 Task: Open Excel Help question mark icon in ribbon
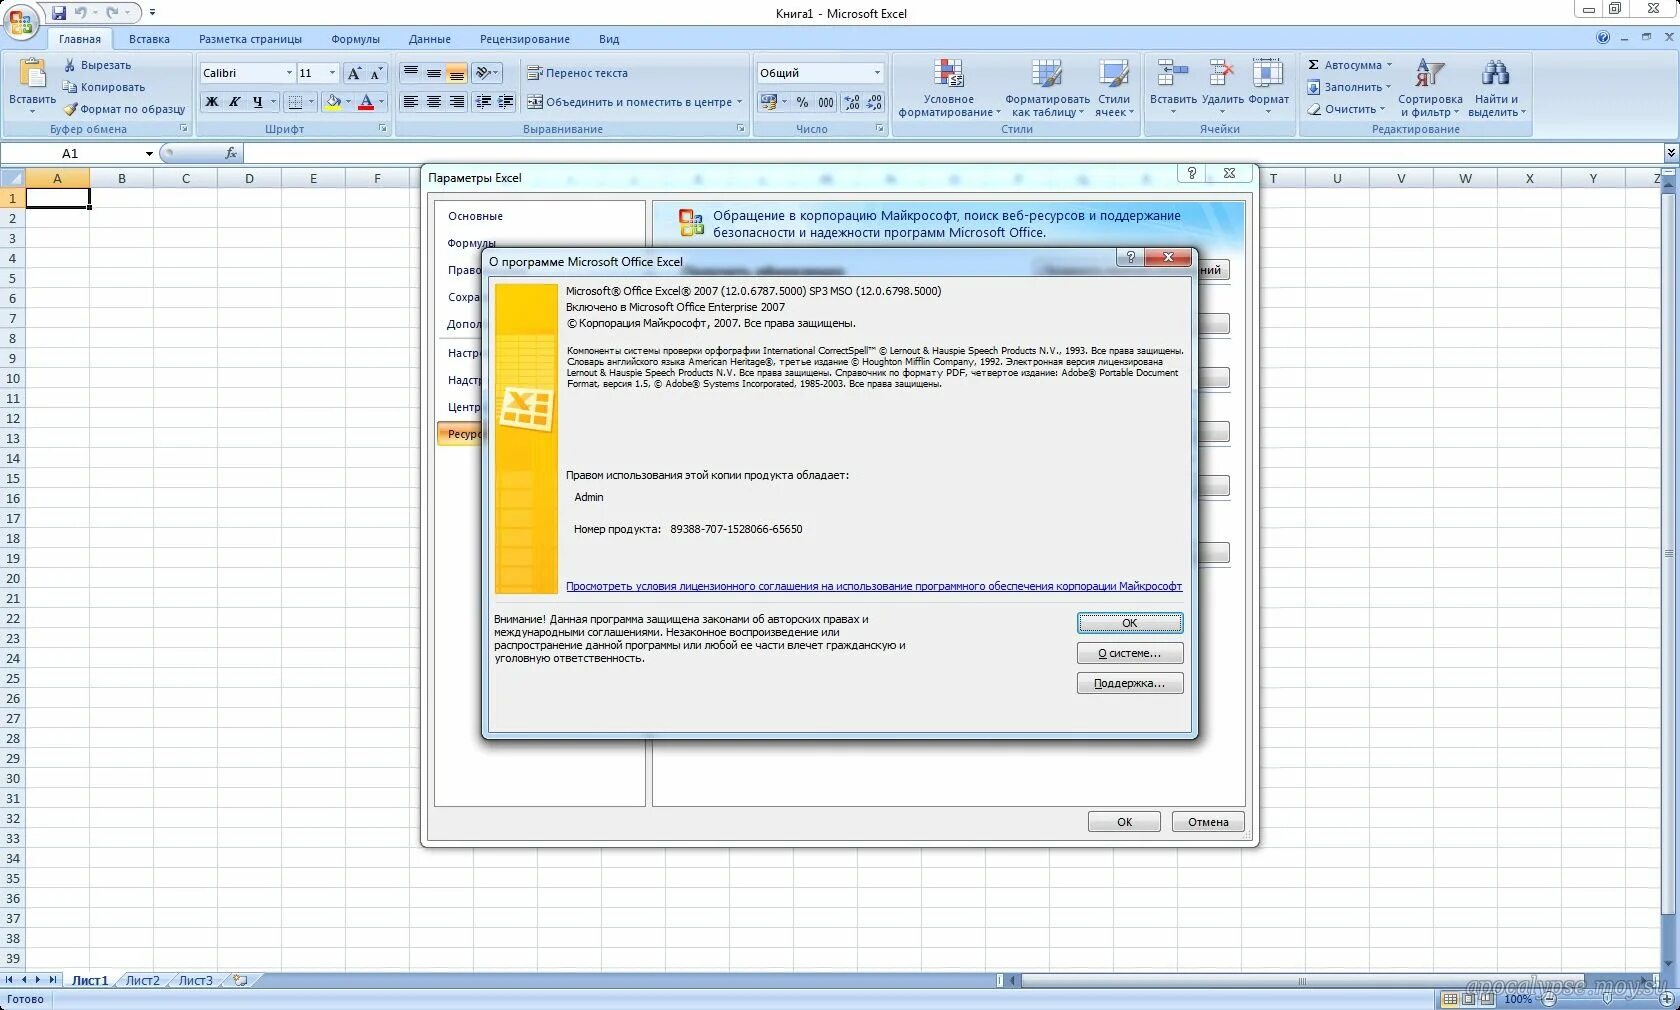coord(1603,38)
